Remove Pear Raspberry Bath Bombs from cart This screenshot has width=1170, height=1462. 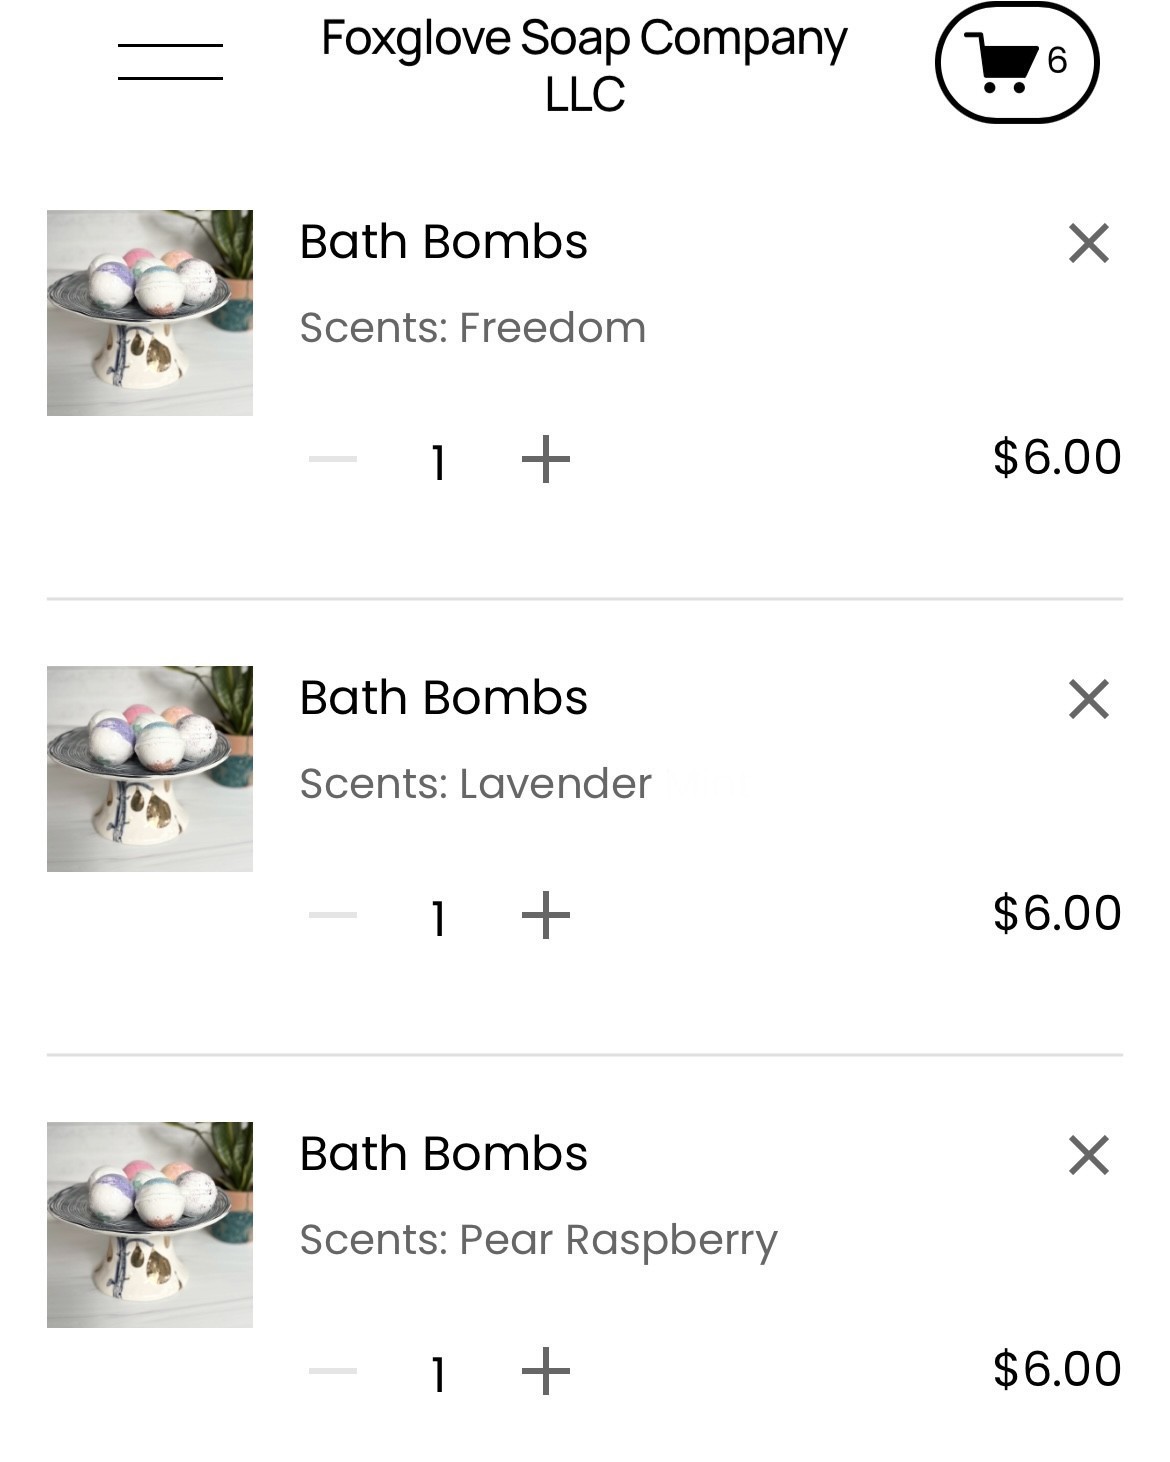[1088, 1155]
